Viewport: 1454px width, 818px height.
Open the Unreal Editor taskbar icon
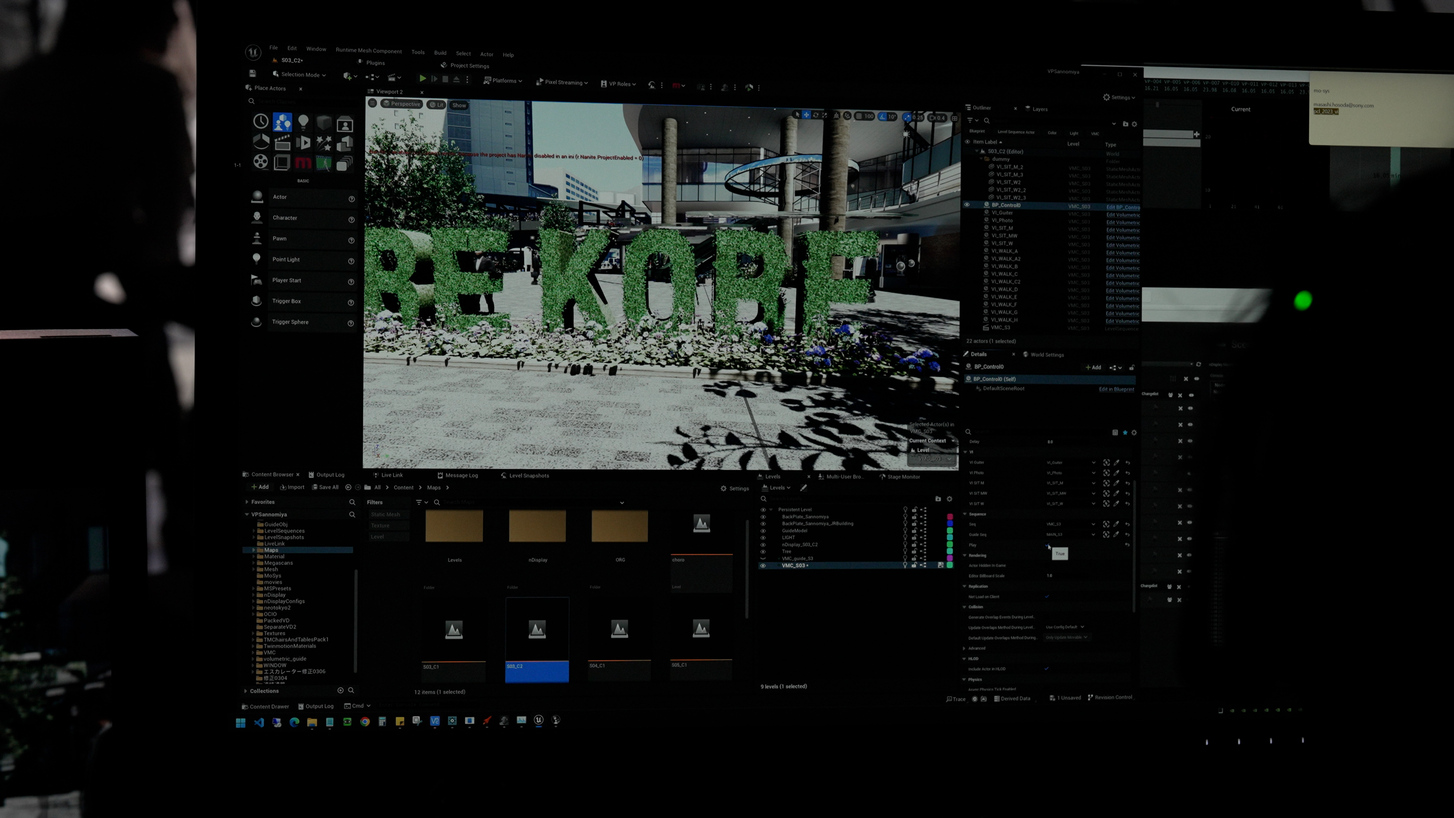click(539, 720)
